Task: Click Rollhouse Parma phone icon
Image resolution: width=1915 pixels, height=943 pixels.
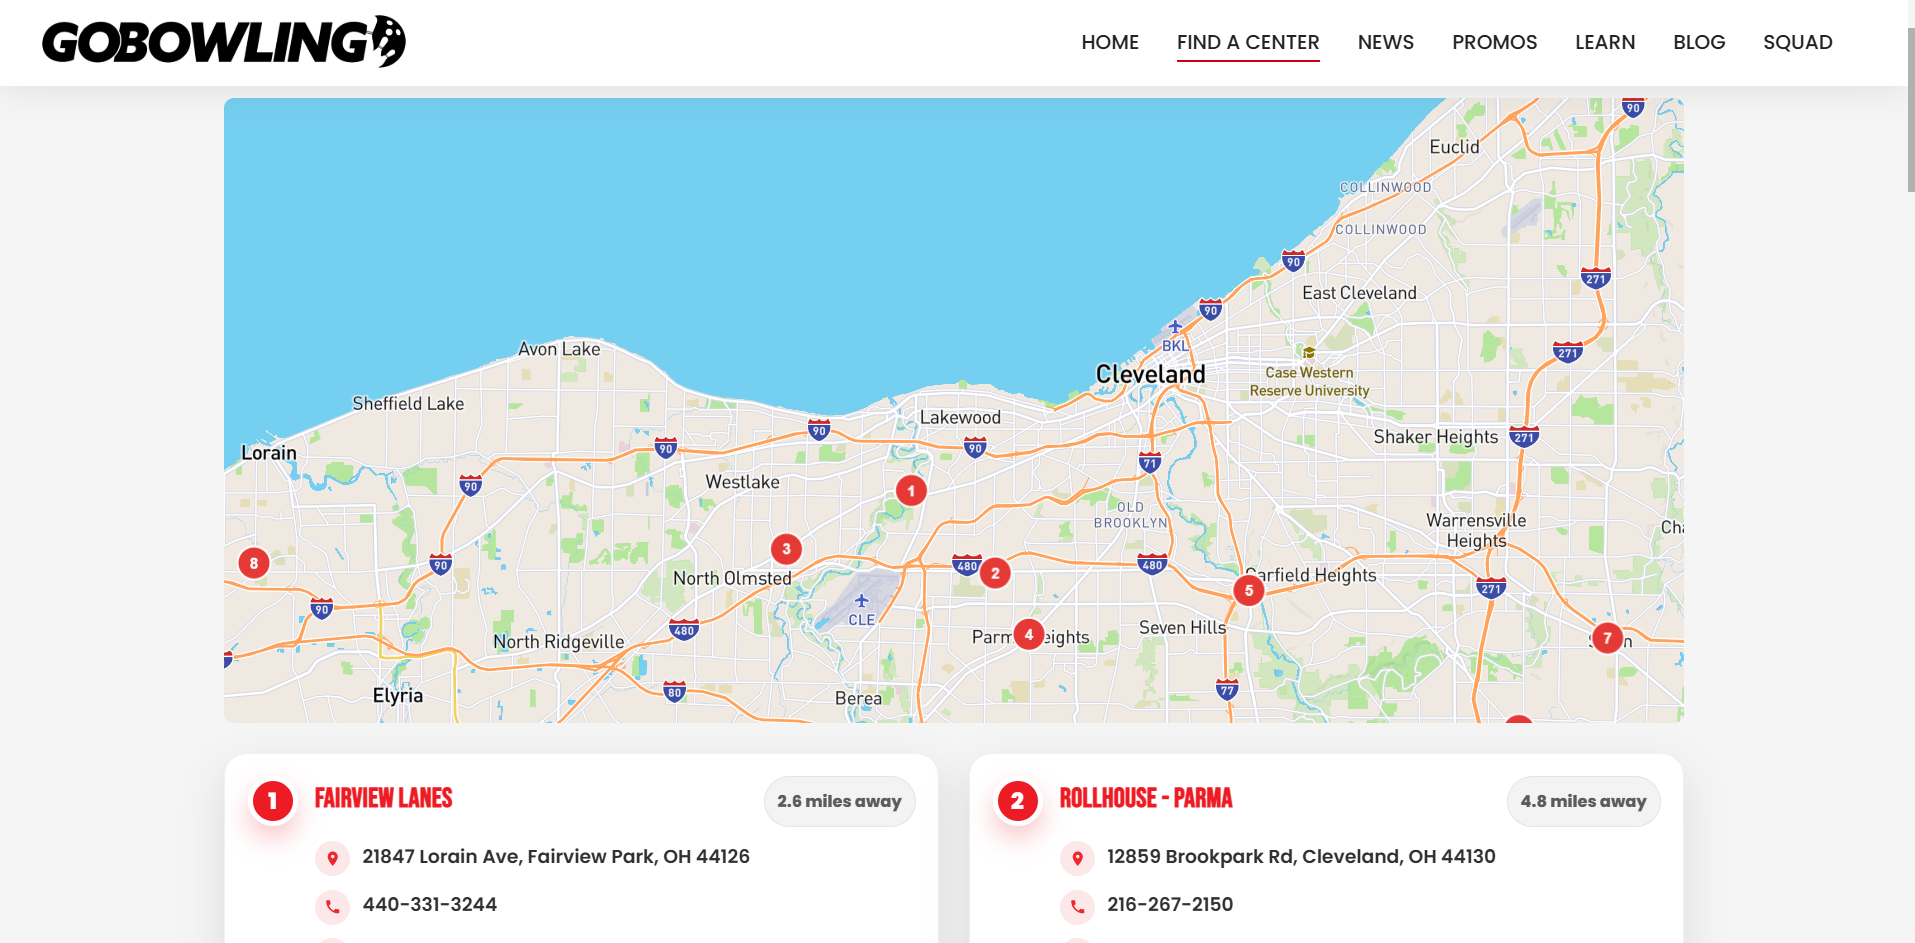Action: point(1077,906)
